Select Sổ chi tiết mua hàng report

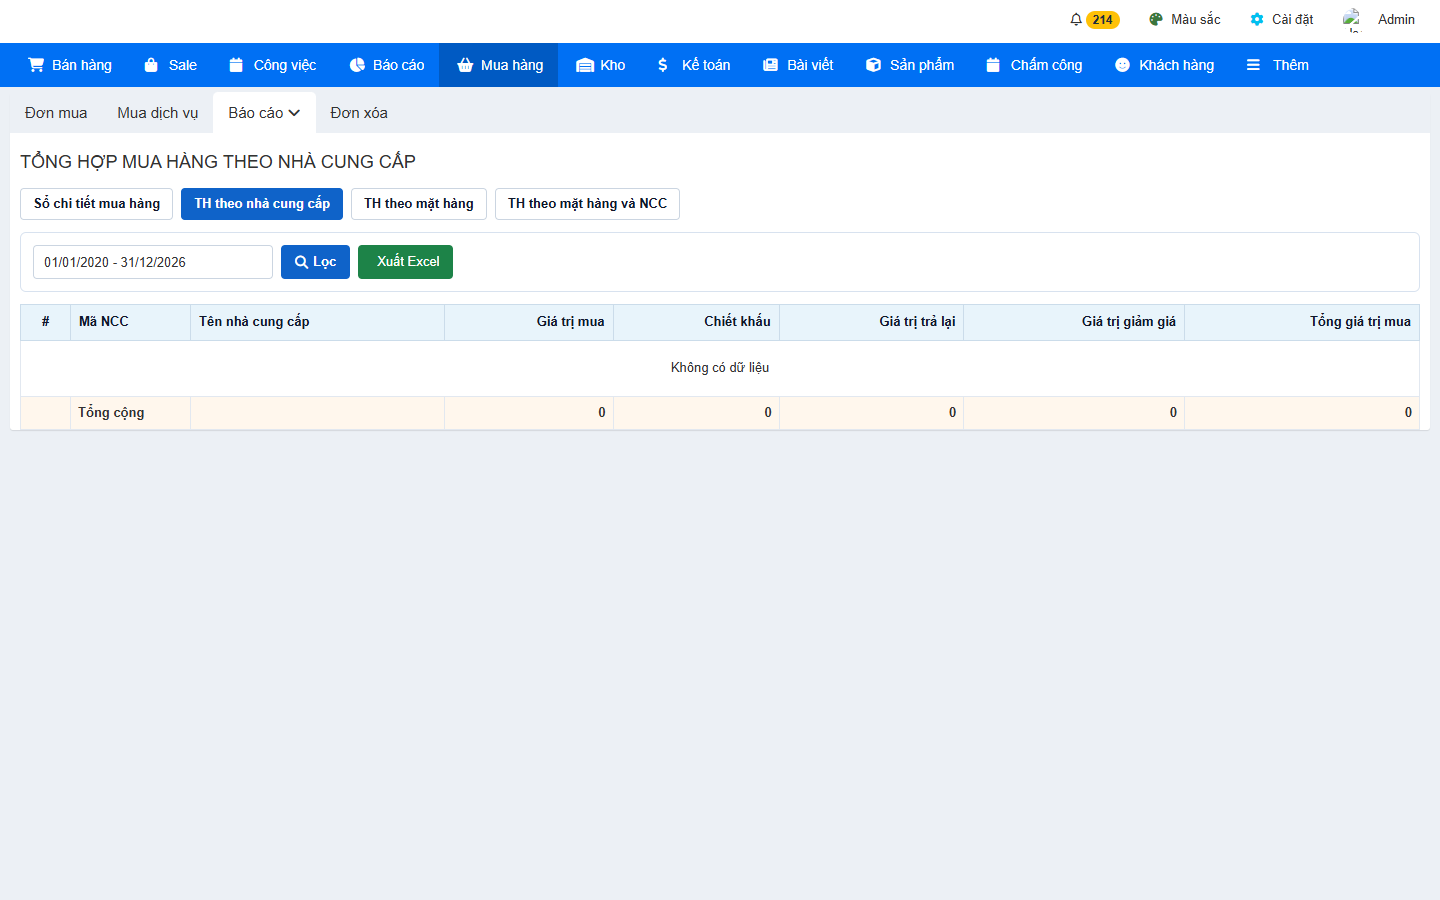[97, 204]
